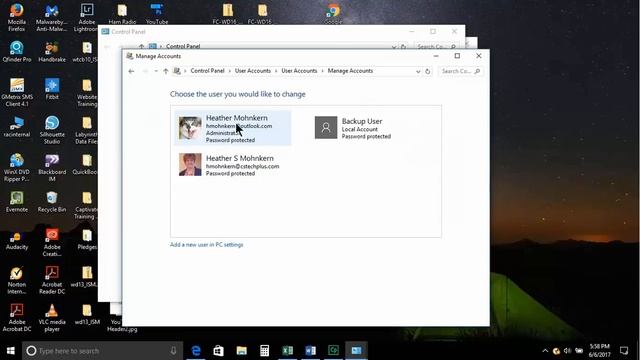Open Microsoft Store from the taskbar
Image resolution: width=640 pixels, height=360 pixels.
point(219,351)
